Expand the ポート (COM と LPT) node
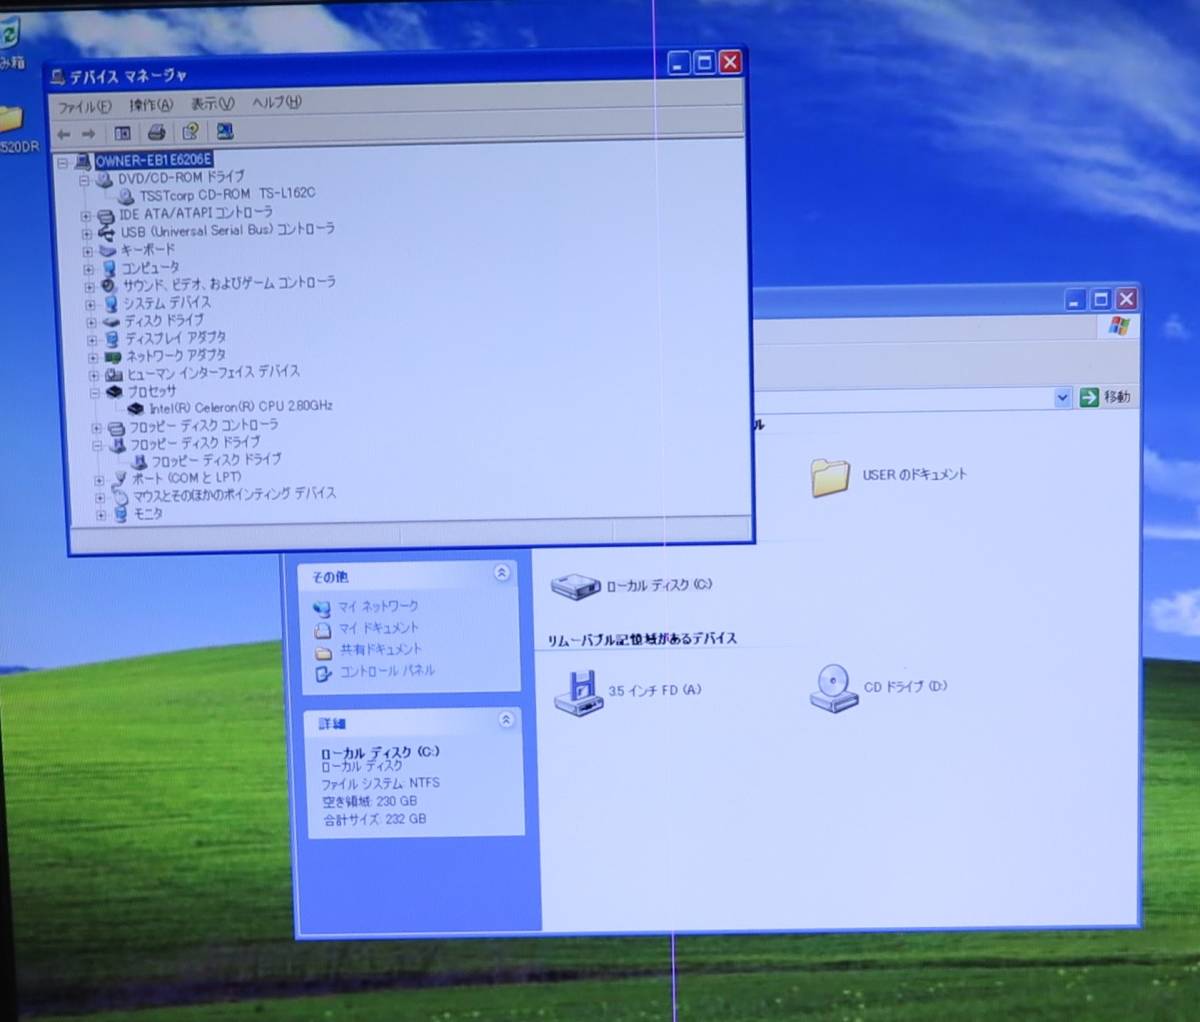This screenshot has height=1022, width=1200. 100,481
